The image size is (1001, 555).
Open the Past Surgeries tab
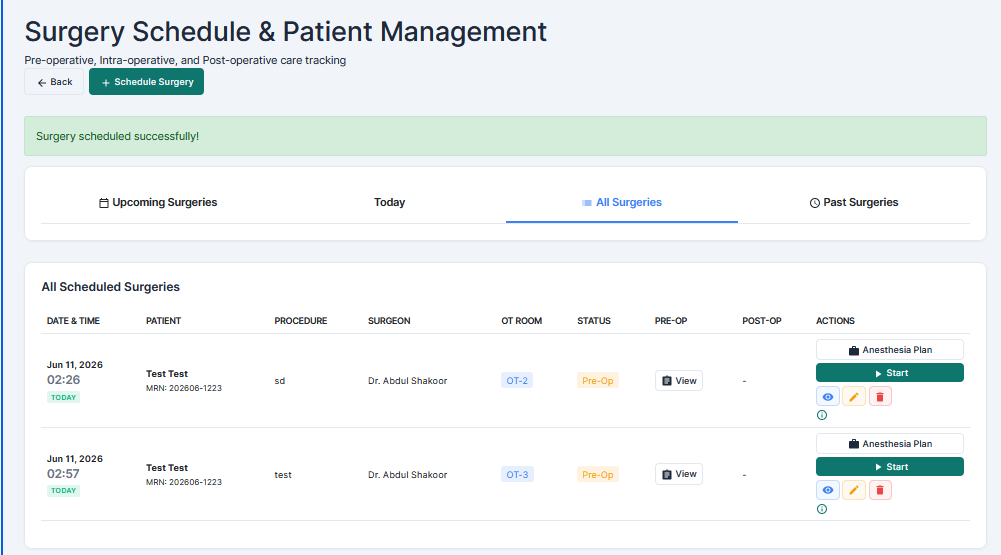click(x=854, y=202)
